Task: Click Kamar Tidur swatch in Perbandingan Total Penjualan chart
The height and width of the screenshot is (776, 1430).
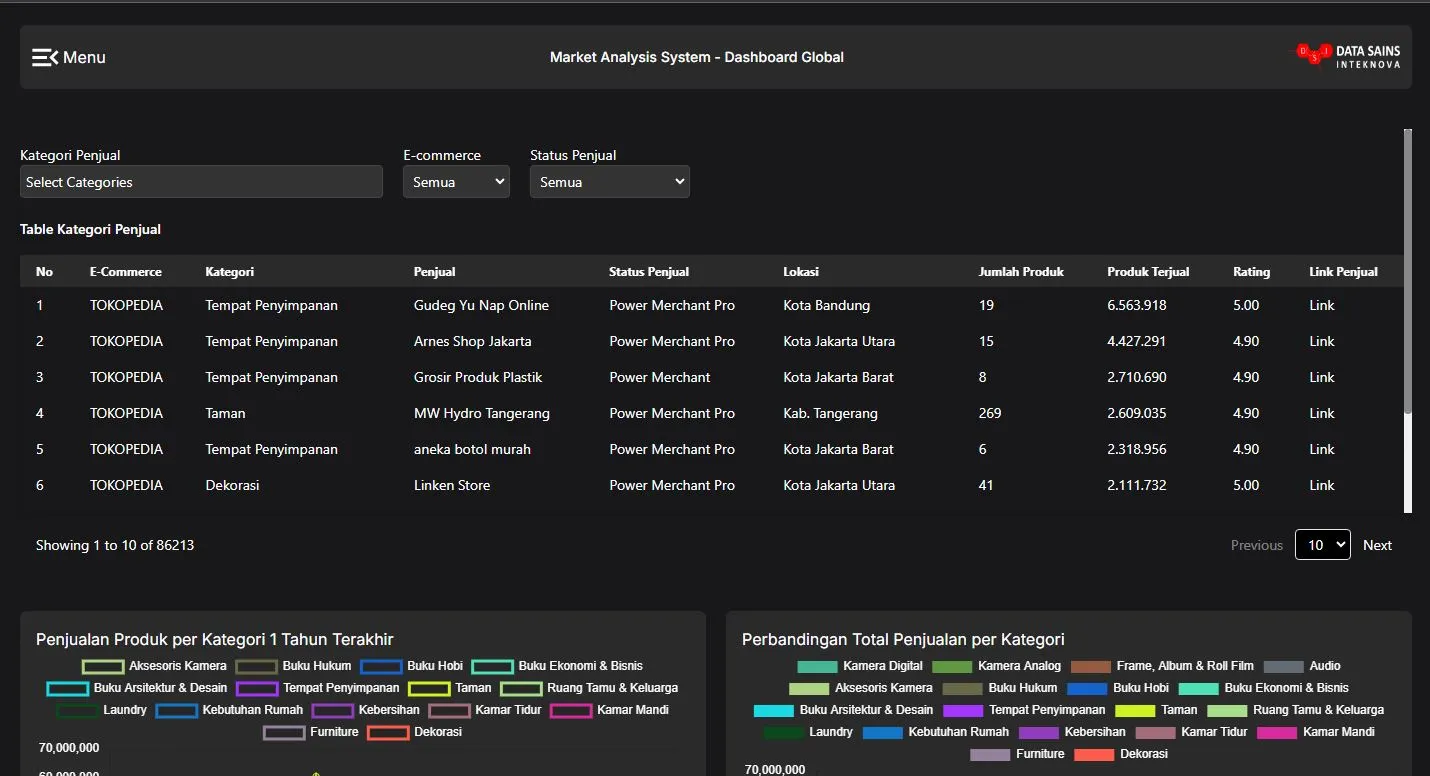Action: click(x=1156, y=732)
